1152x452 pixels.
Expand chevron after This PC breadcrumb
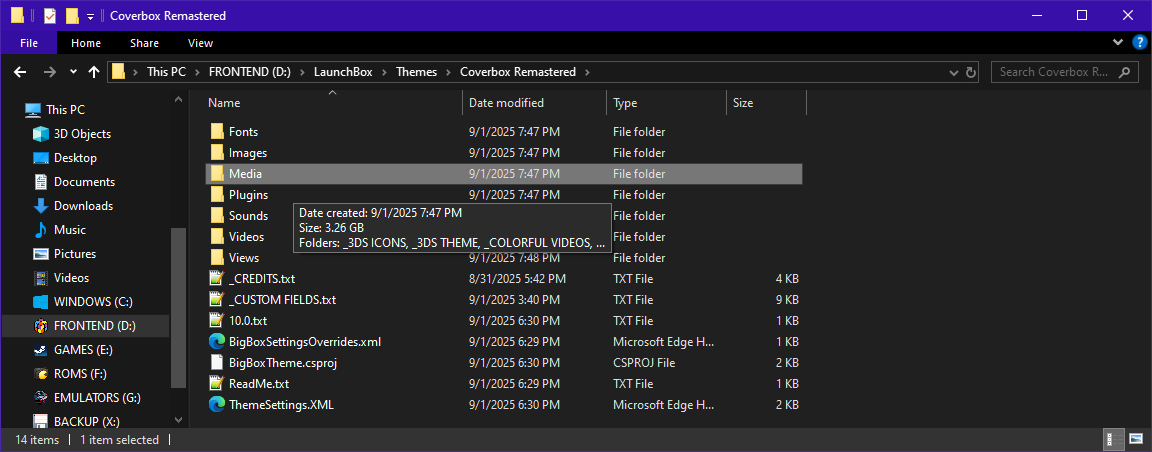pyautogui.click(x=196, y=72)
